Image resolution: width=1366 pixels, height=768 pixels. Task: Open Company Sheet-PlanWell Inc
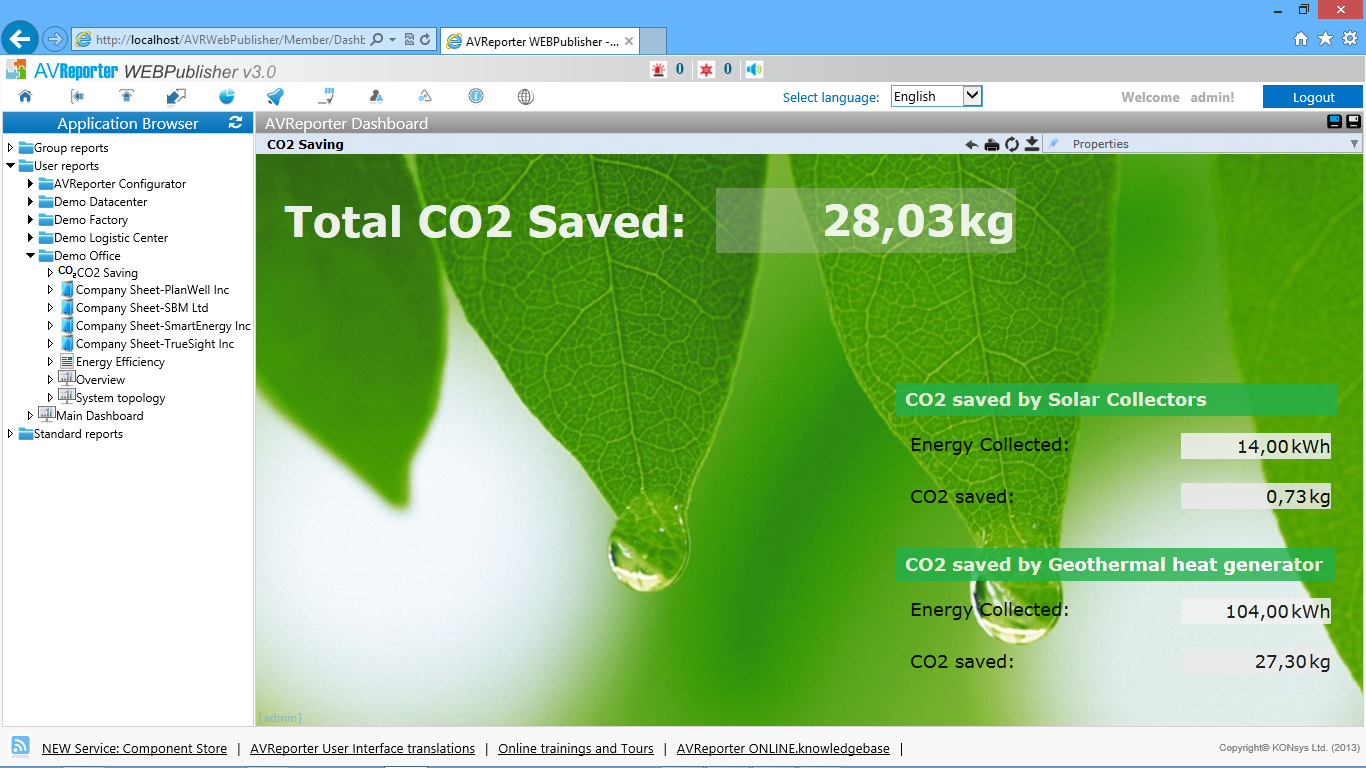pyautogui.click(x=152, y=290)
